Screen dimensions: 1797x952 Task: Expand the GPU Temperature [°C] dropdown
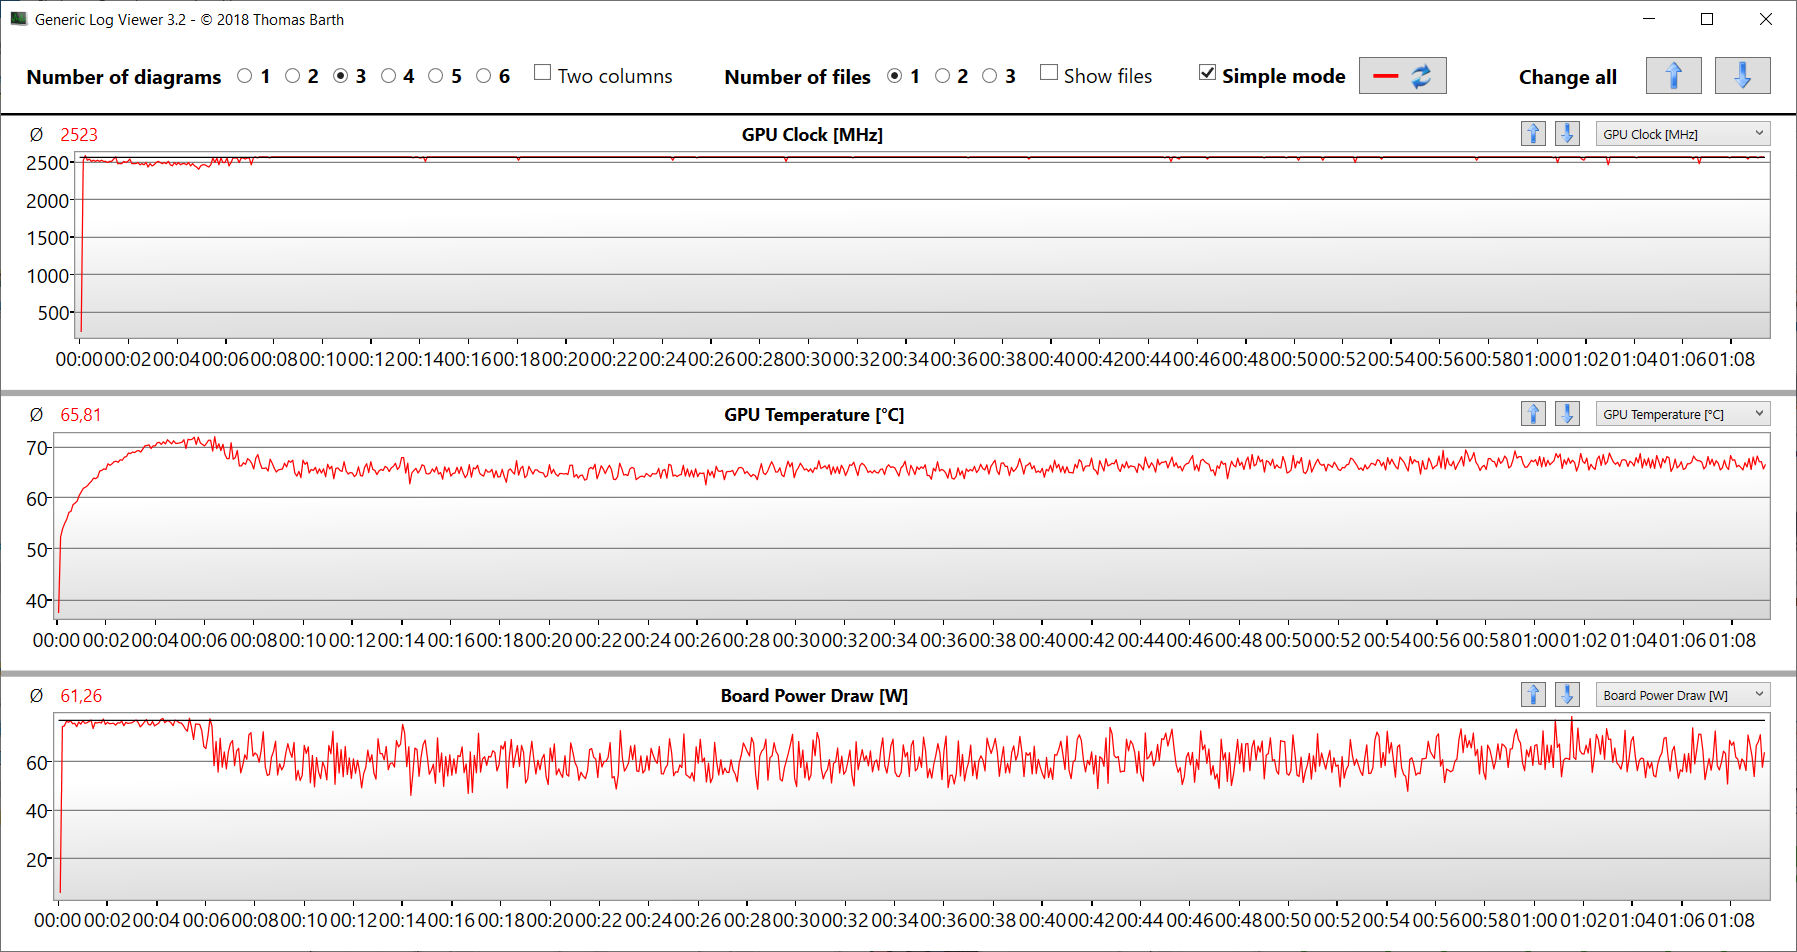coord(1682,414)
